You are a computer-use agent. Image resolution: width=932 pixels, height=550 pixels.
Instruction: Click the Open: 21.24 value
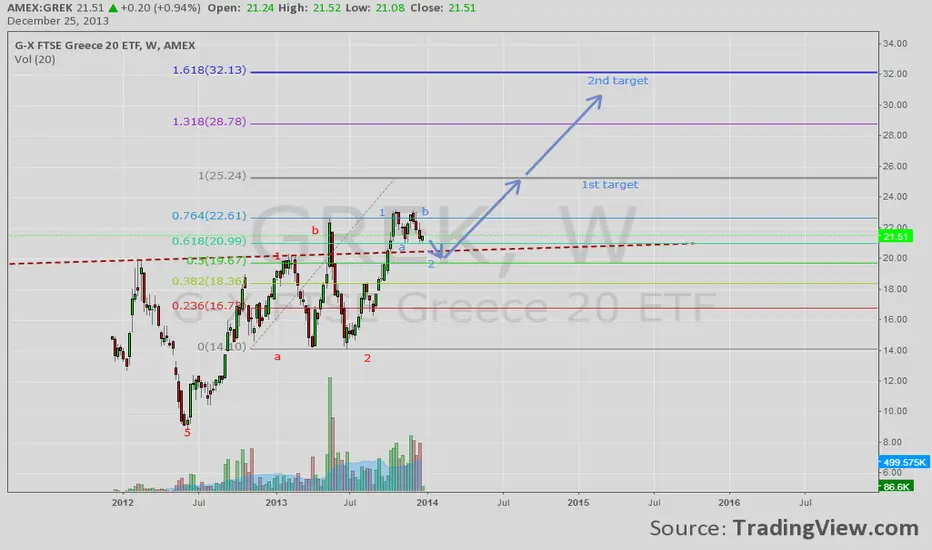pyautogui.click(x=240, y=8)
